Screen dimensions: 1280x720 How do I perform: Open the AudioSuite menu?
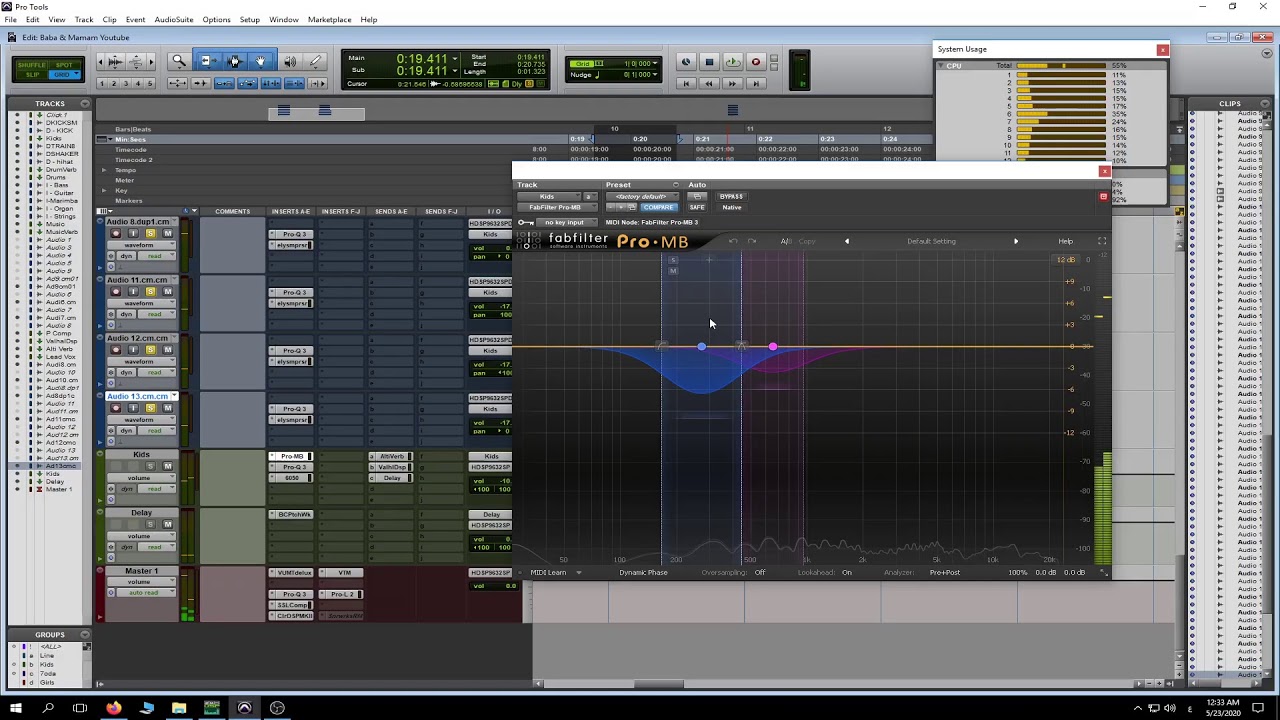pos(174,20)
